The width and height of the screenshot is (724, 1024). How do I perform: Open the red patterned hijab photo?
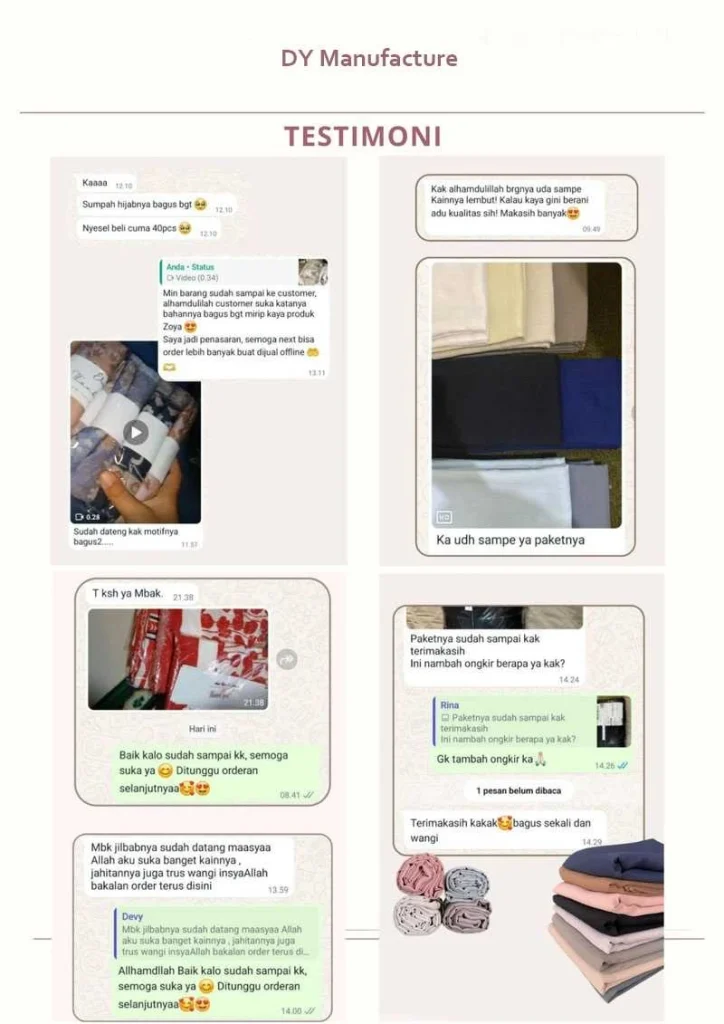[178, 659]
